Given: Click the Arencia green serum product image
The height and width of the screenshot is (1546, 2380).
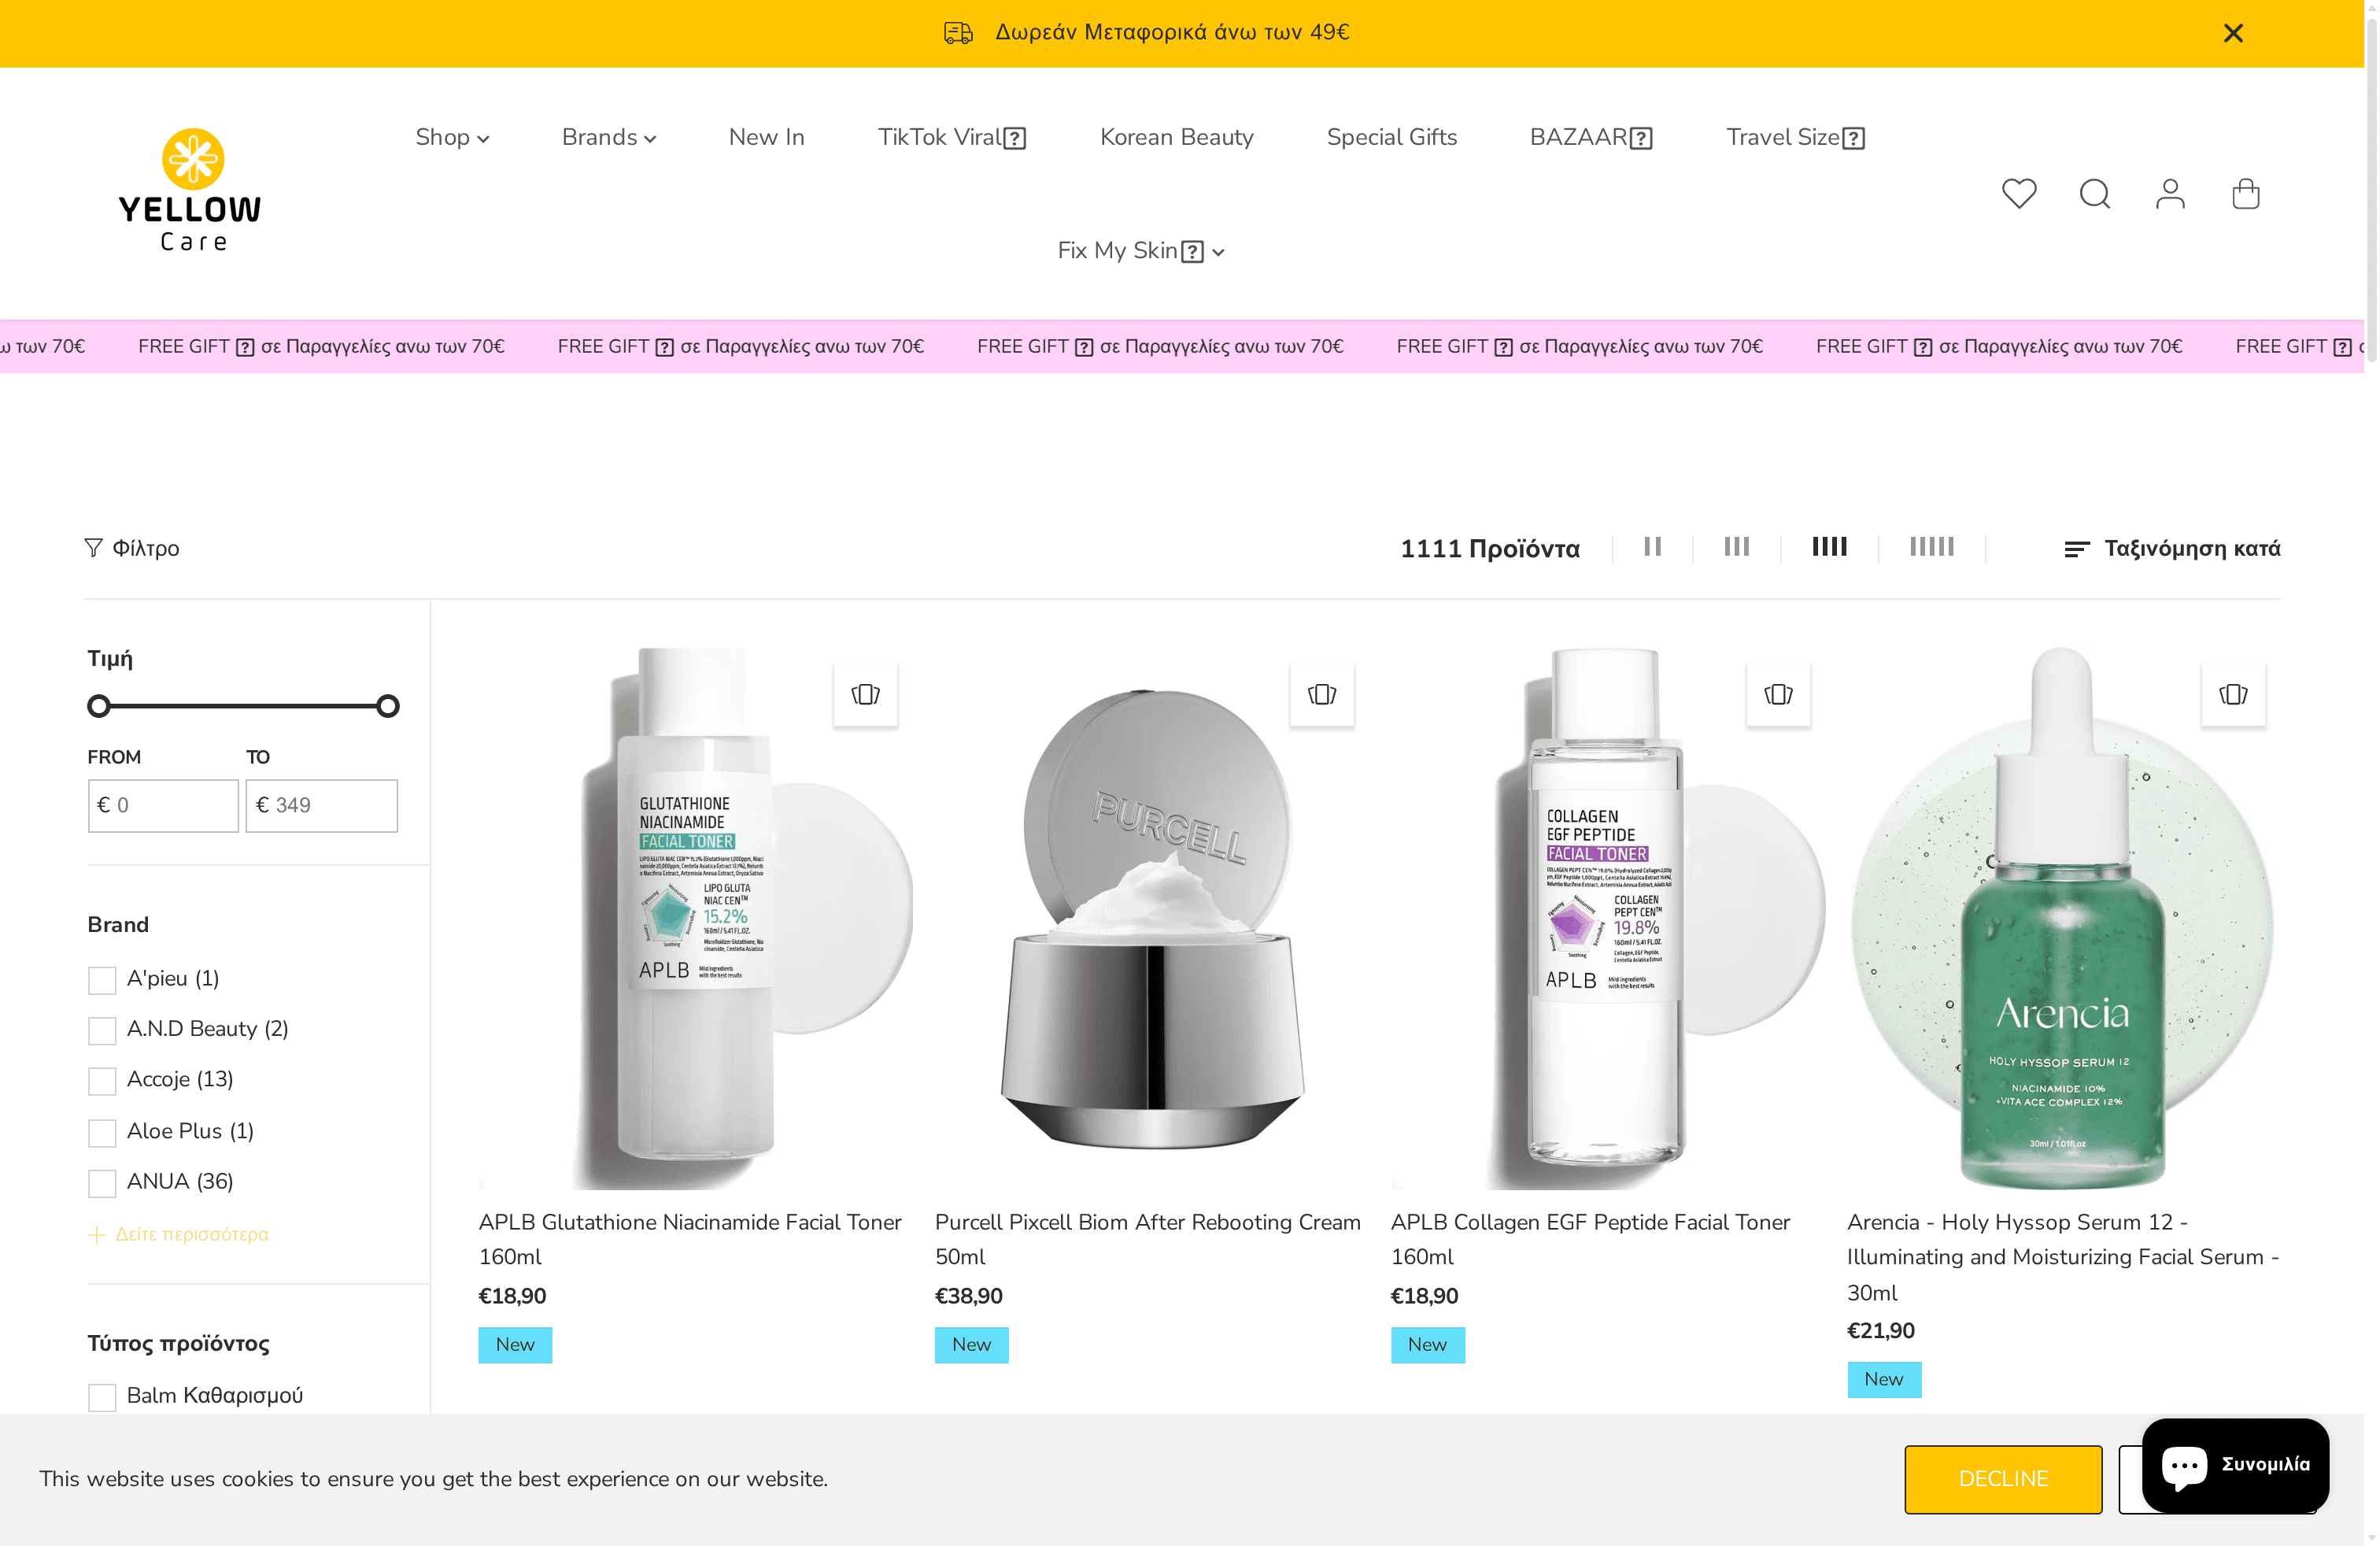Looking at the screenshot, I should pyautogui.click(x=2062, y=918).
